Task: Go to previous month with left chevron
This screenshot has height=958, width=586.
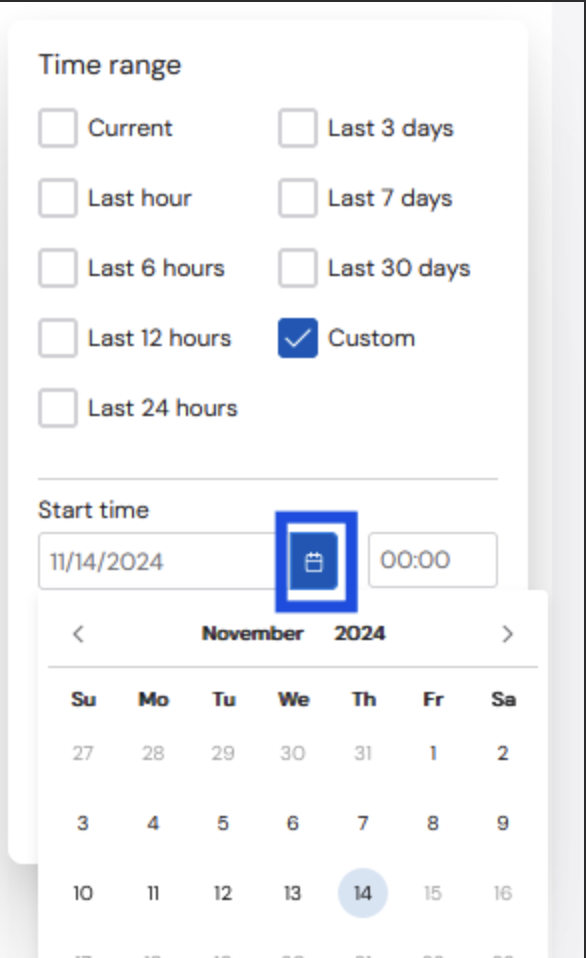Action: pyautogui.click(x=78, y=634)
